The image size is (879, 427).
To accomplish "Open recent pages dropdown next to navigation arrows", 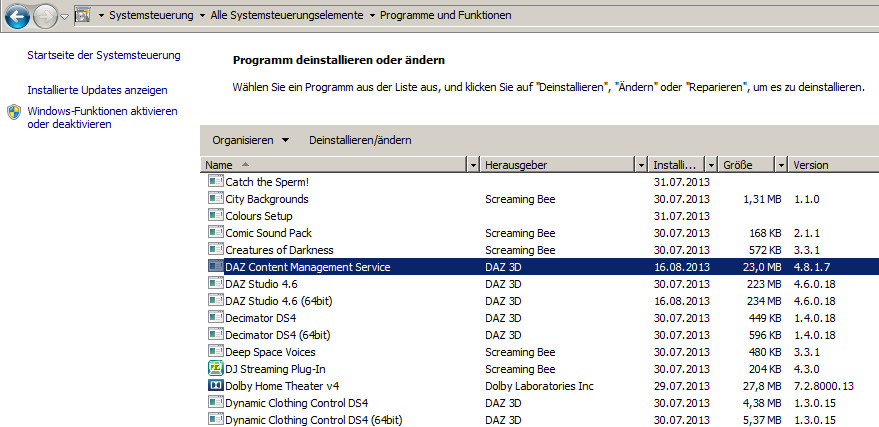I will pyautogui.click(x=65, y=17).
